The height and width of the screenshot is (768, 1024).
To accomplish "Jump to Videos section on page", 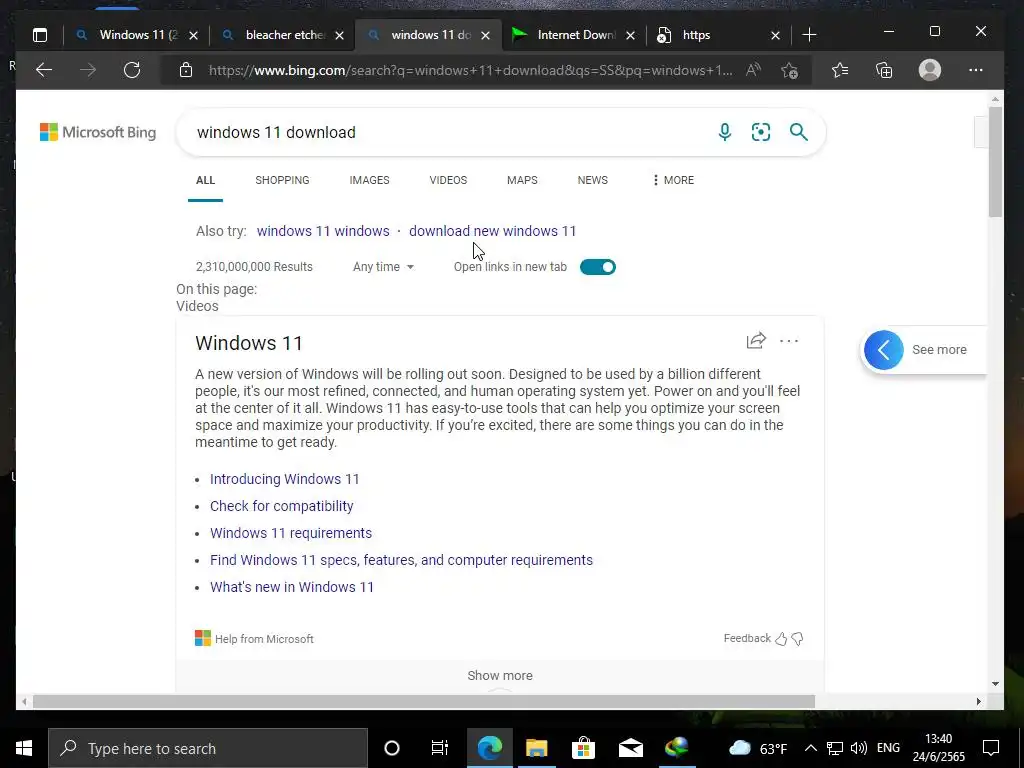I will pyautogui.click(x=197, y=306).
